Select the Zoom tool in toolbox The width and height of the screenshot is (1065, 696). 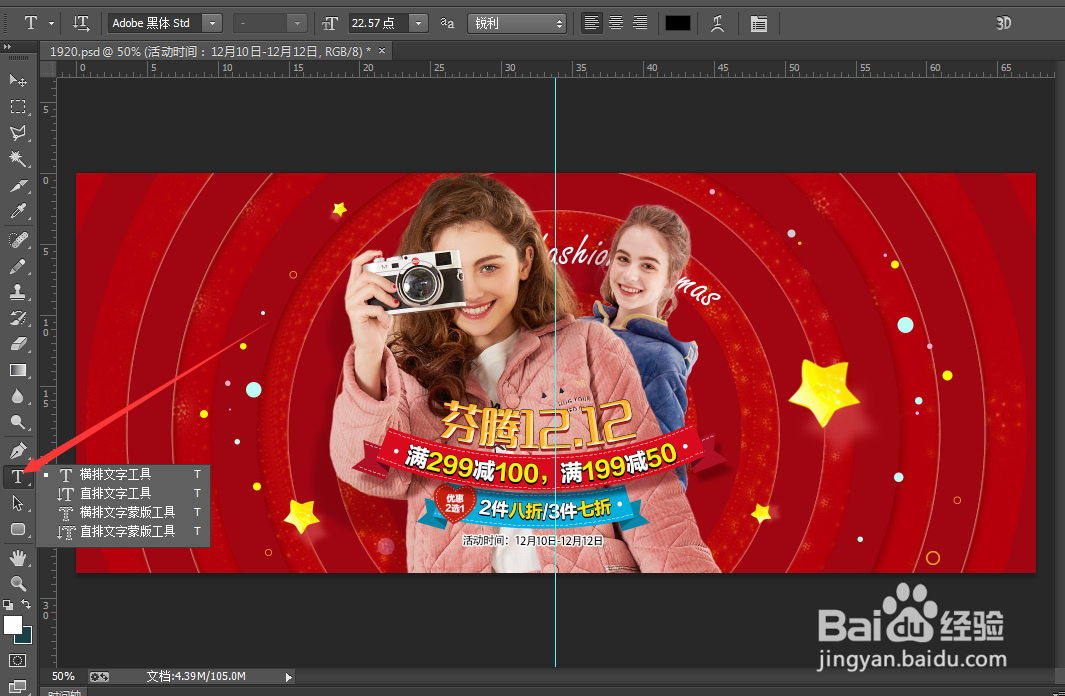click(x=18, y=583)
